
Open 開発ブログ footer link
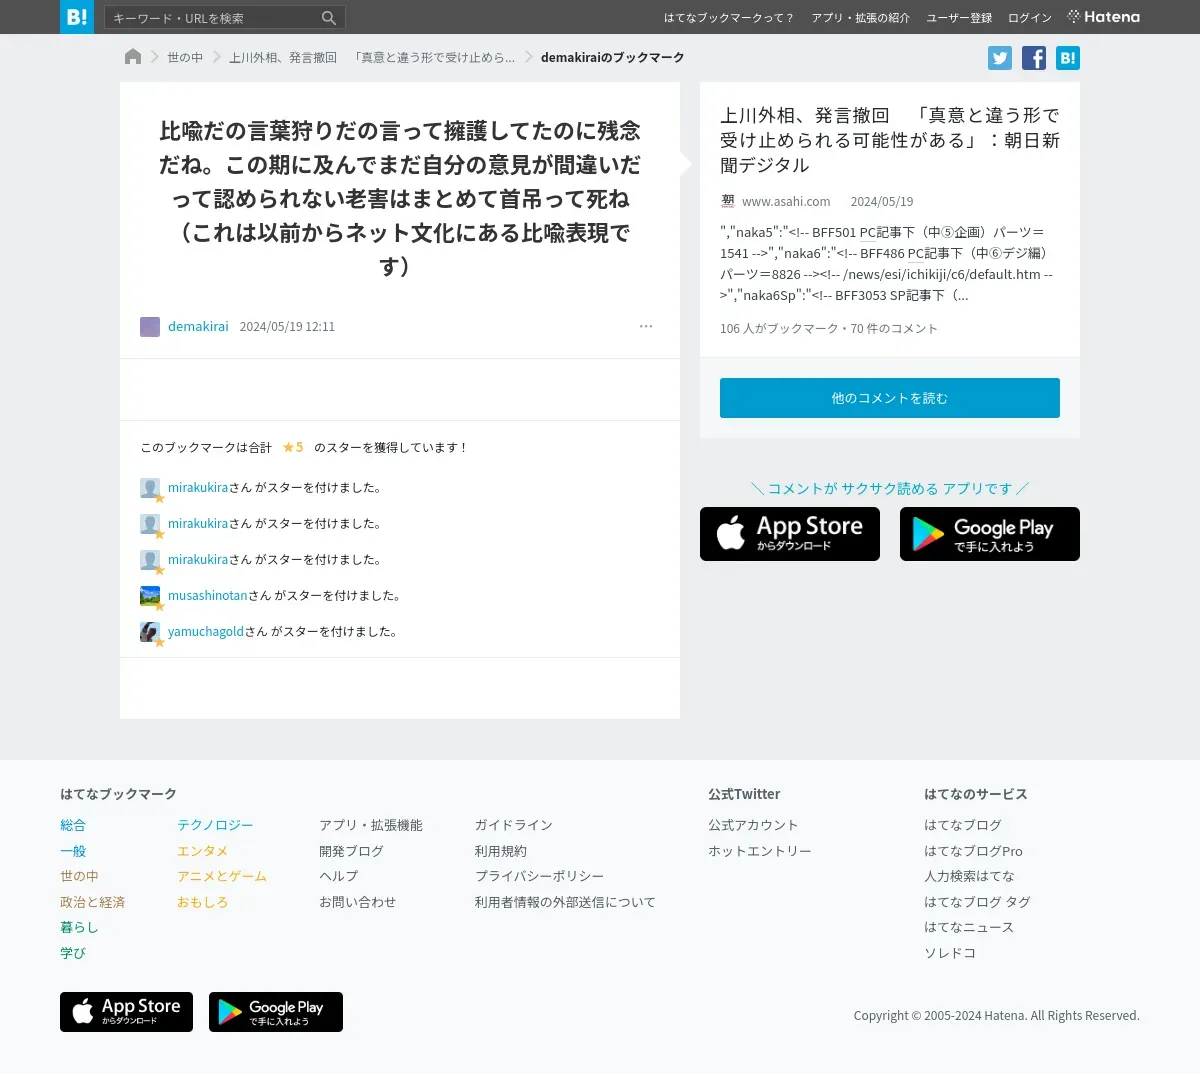pyautogui.click(x=351, y=851)
